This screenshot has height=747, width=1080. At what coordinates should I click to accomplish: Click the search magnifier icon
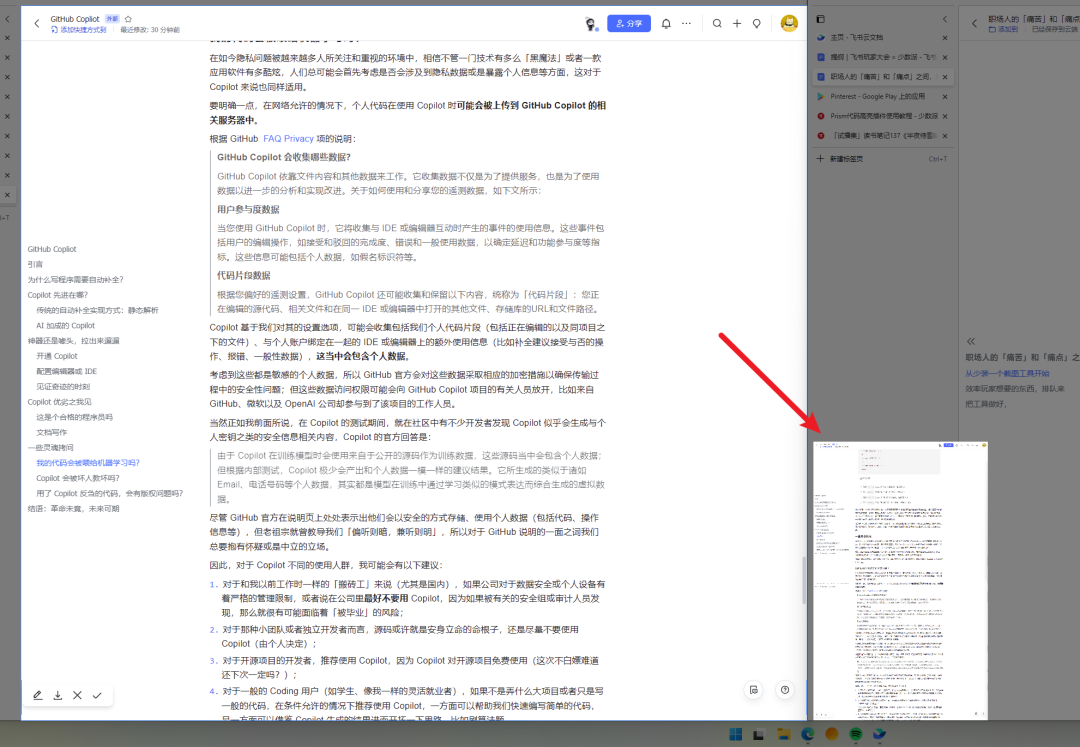(x=717, y=23)
